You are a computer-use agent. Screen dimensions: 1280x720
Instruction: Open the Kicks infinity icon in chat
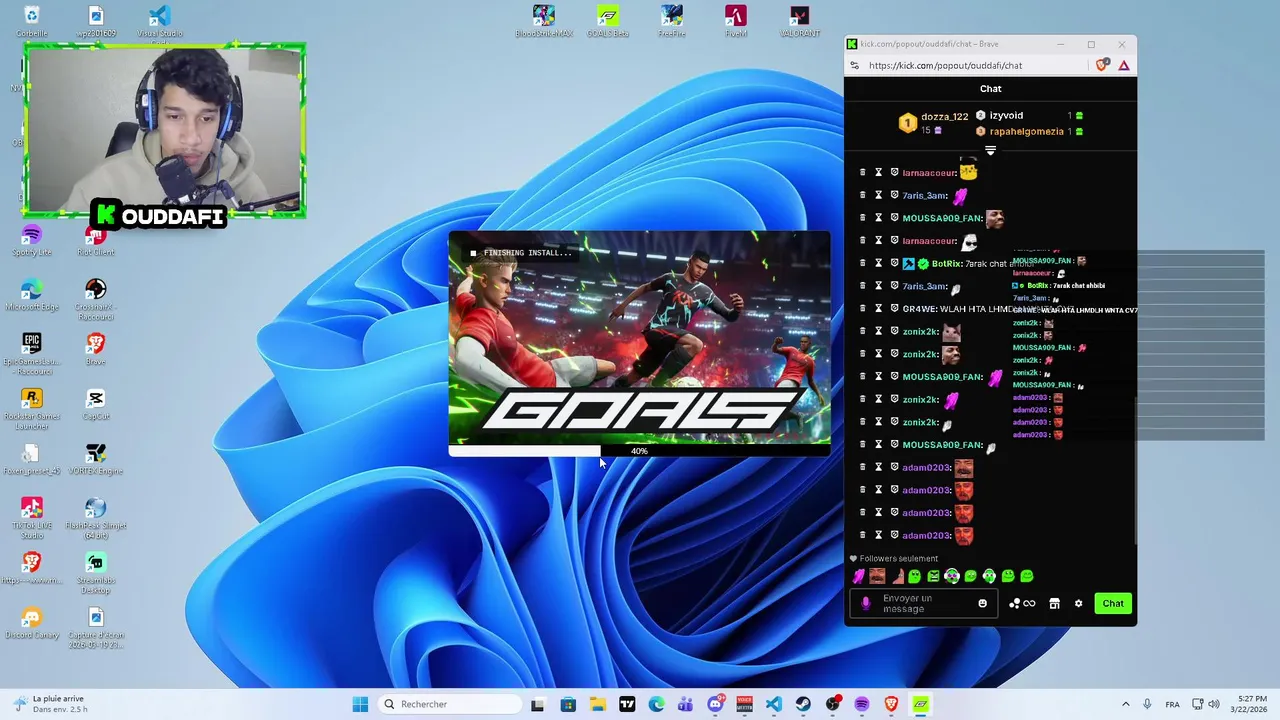pos(1029,603)
